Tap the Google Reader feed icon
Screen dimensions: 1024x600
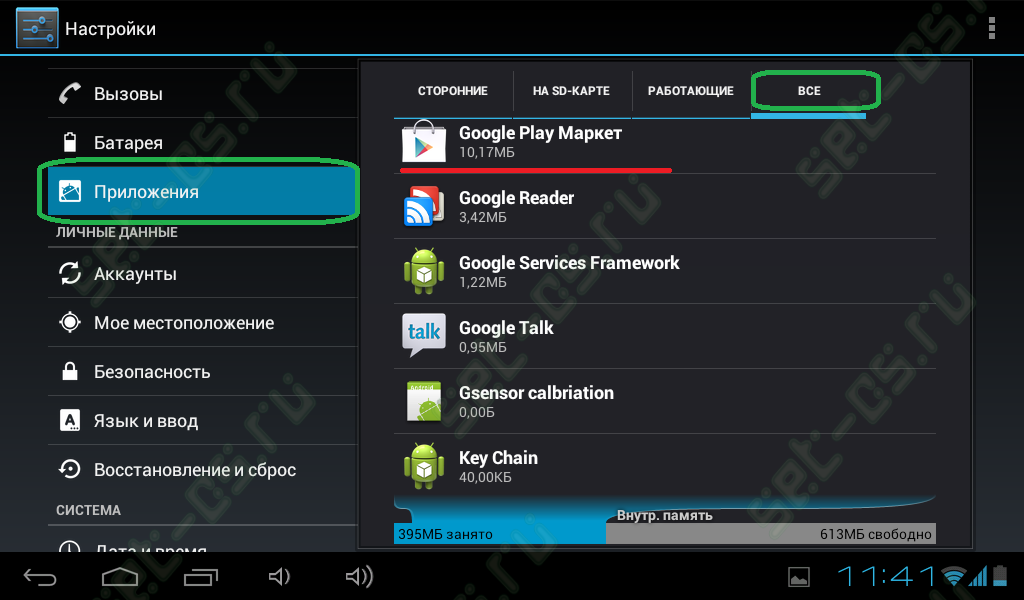click(424, 206)
